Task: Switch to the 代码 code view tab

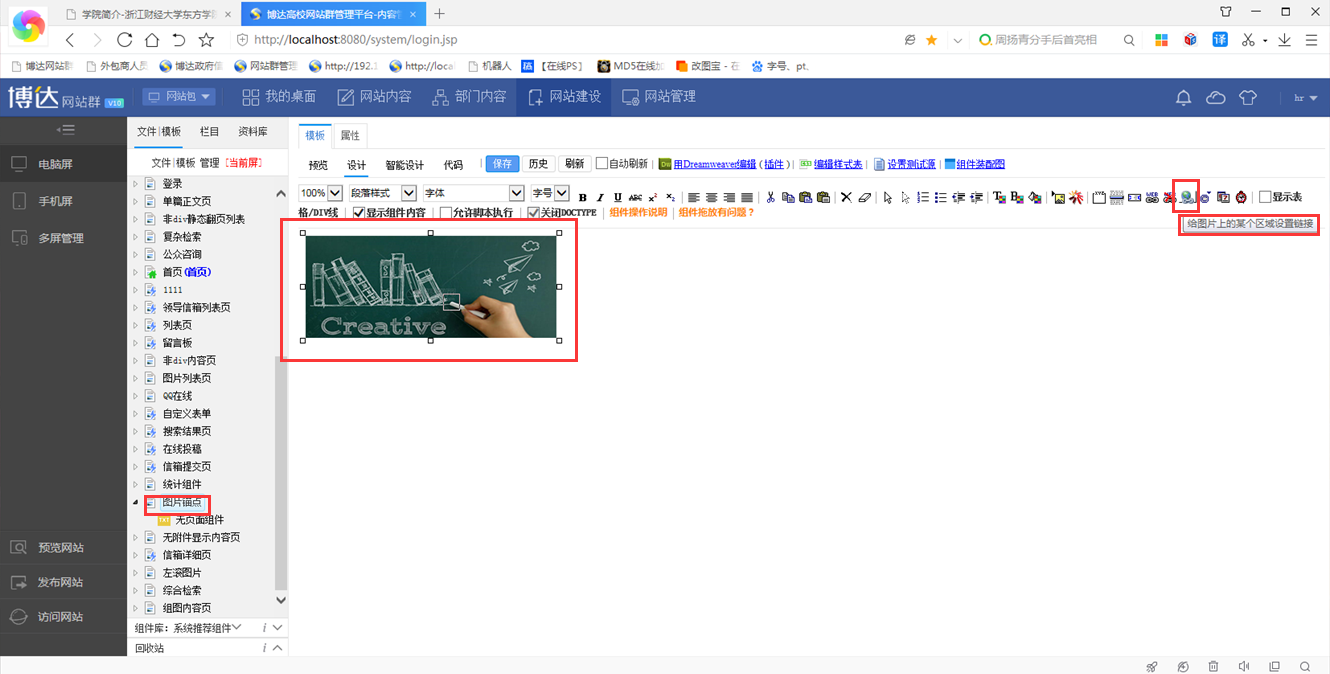Action: (x=453, y=165)
